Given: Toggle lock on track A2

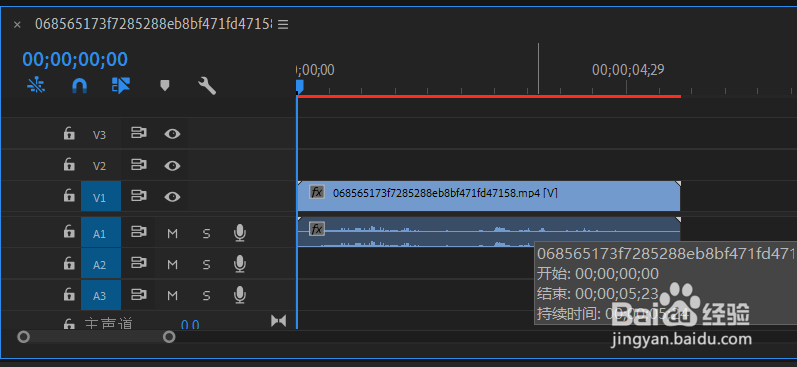Looking at the screenshot, I should pos(69,264).
